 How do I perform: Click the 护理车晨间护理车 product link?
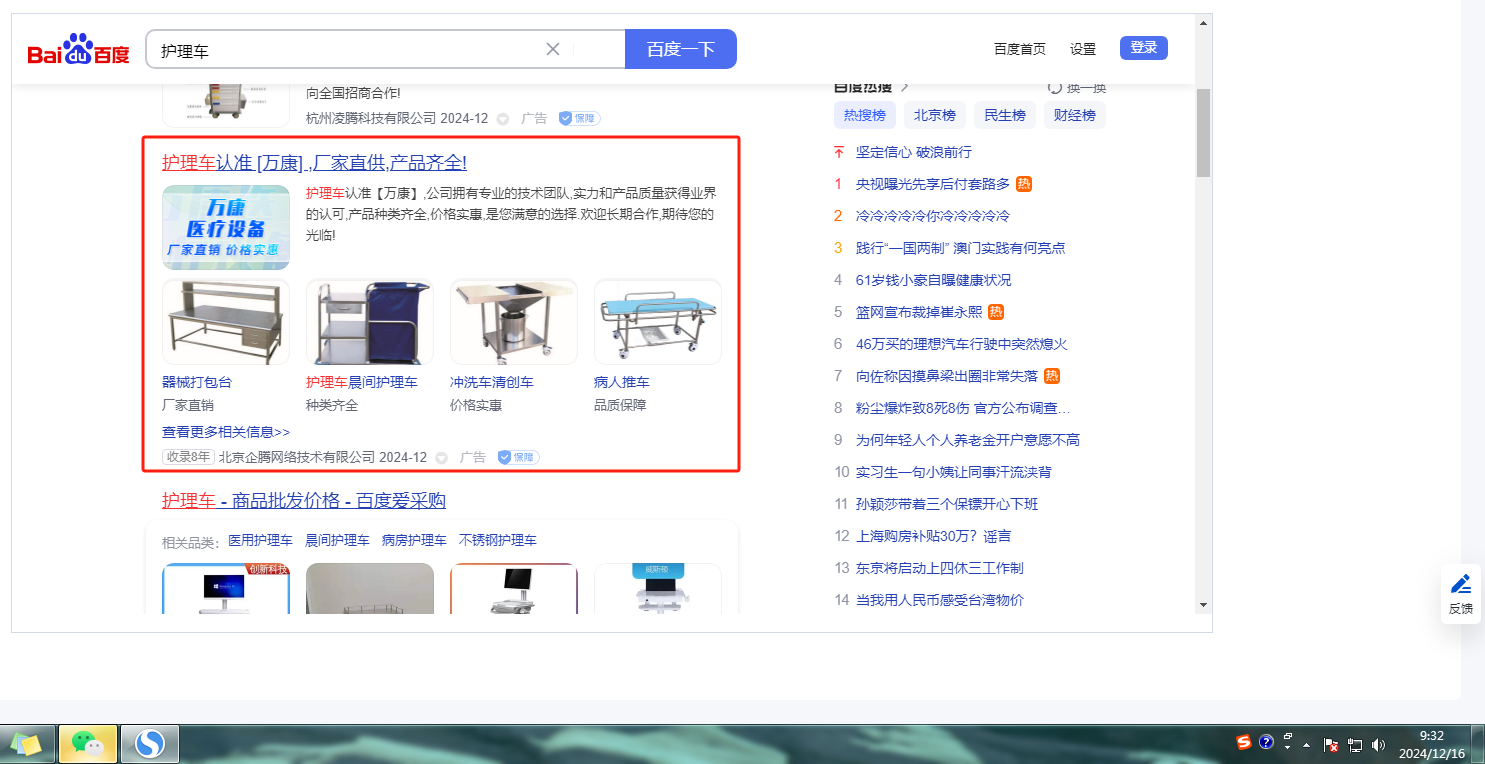[362, 382]
